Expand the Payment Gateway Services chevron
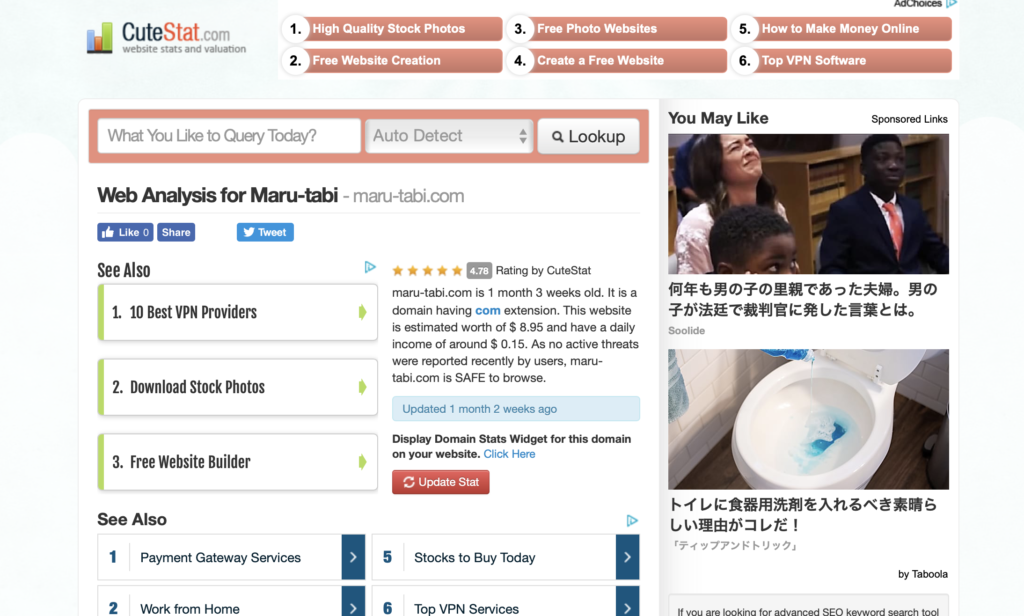The height and width of the screenshot is (616, 1024). tap(353, 557)
